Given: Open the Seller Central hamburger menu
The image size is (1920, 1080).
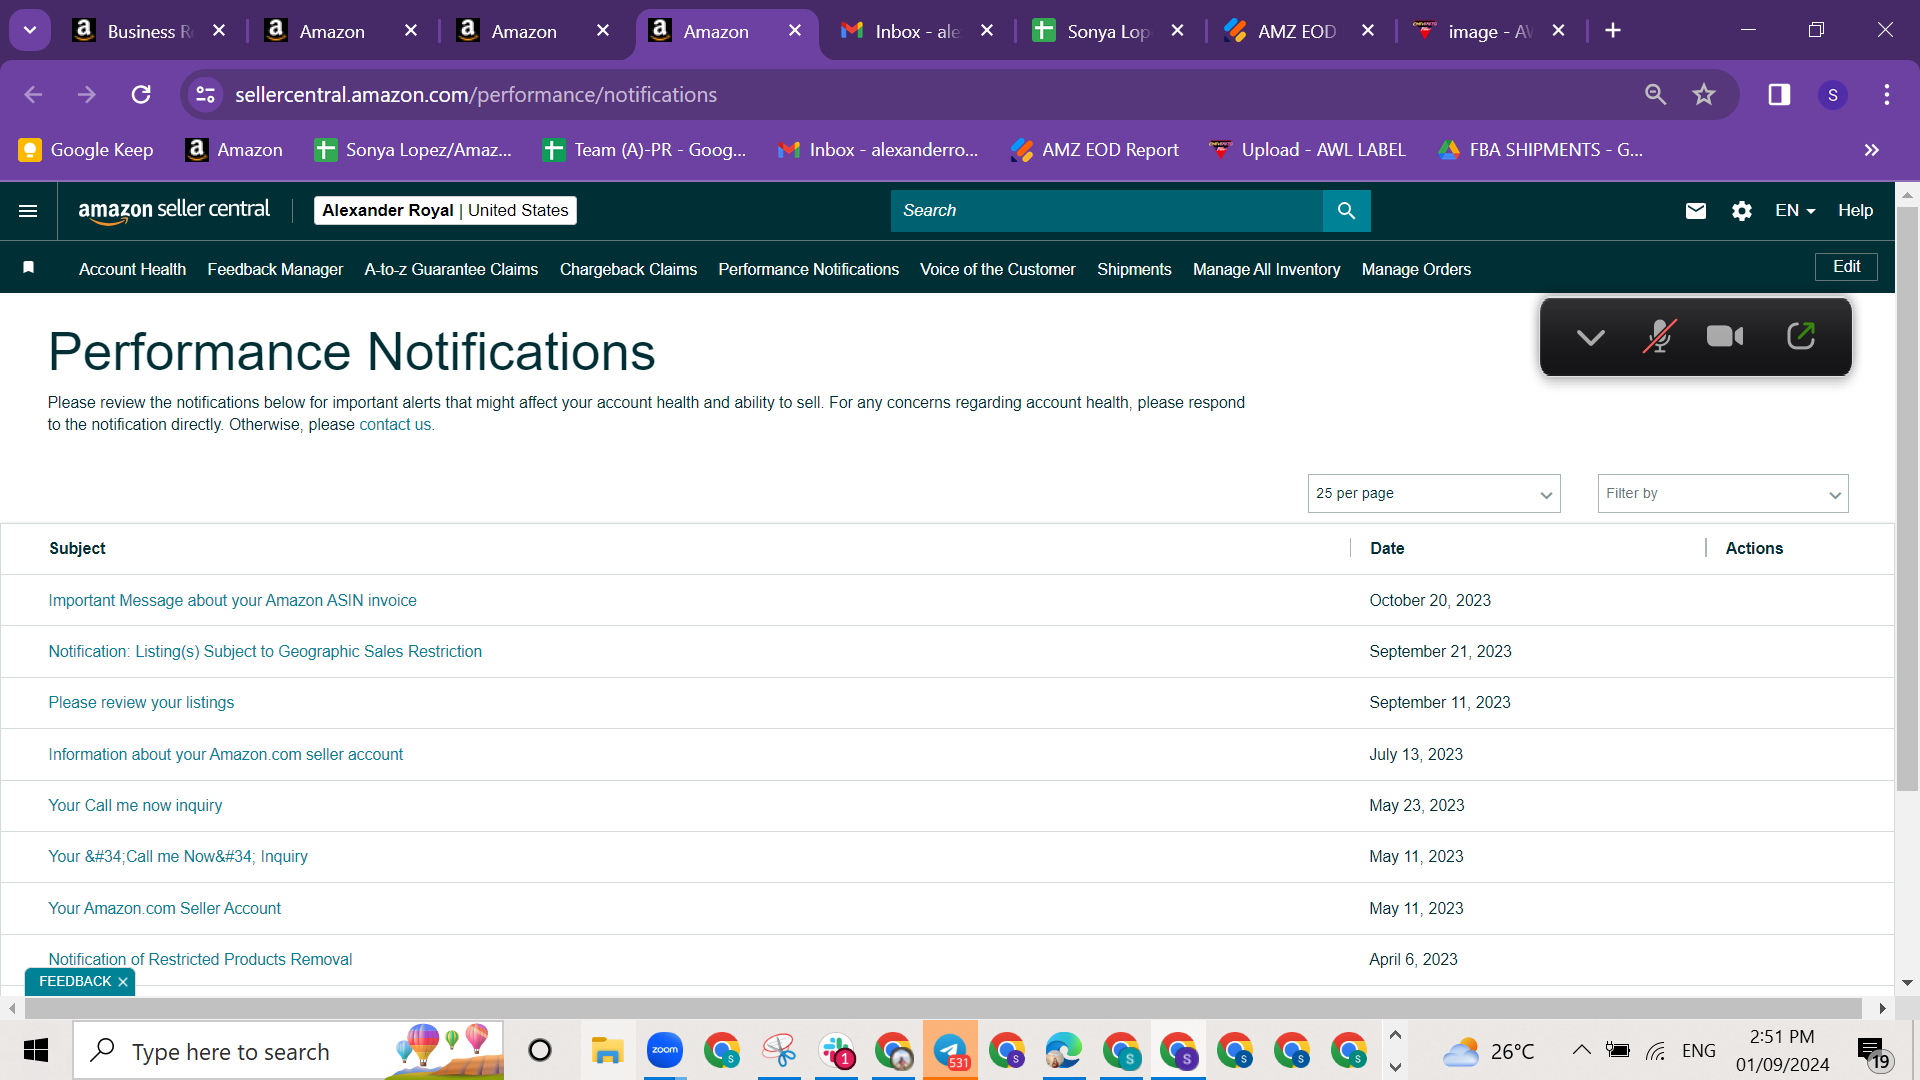Looking at the screenshot, I should [28, 211].
